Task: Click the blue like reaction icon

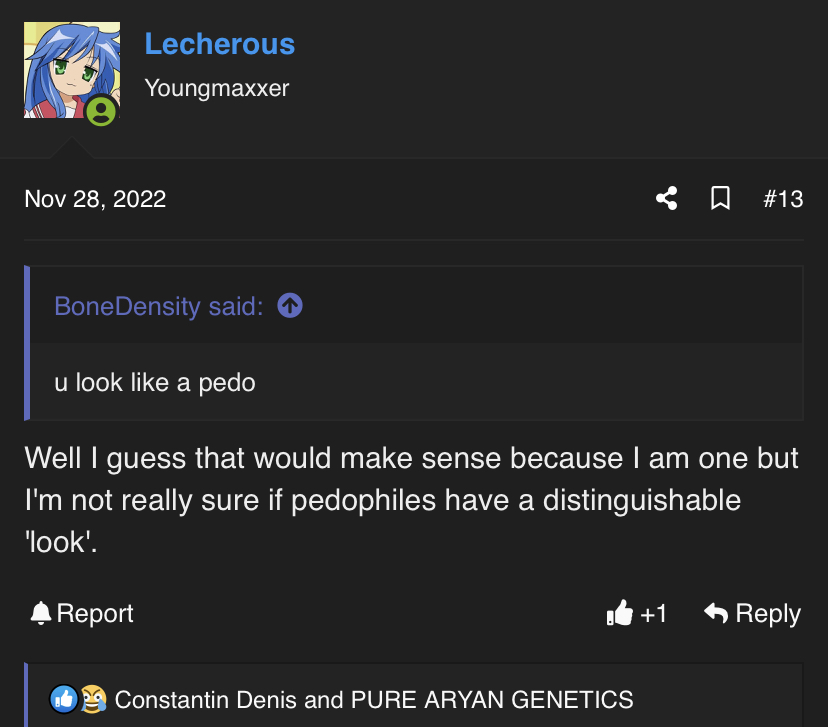Action: [64, 699]
